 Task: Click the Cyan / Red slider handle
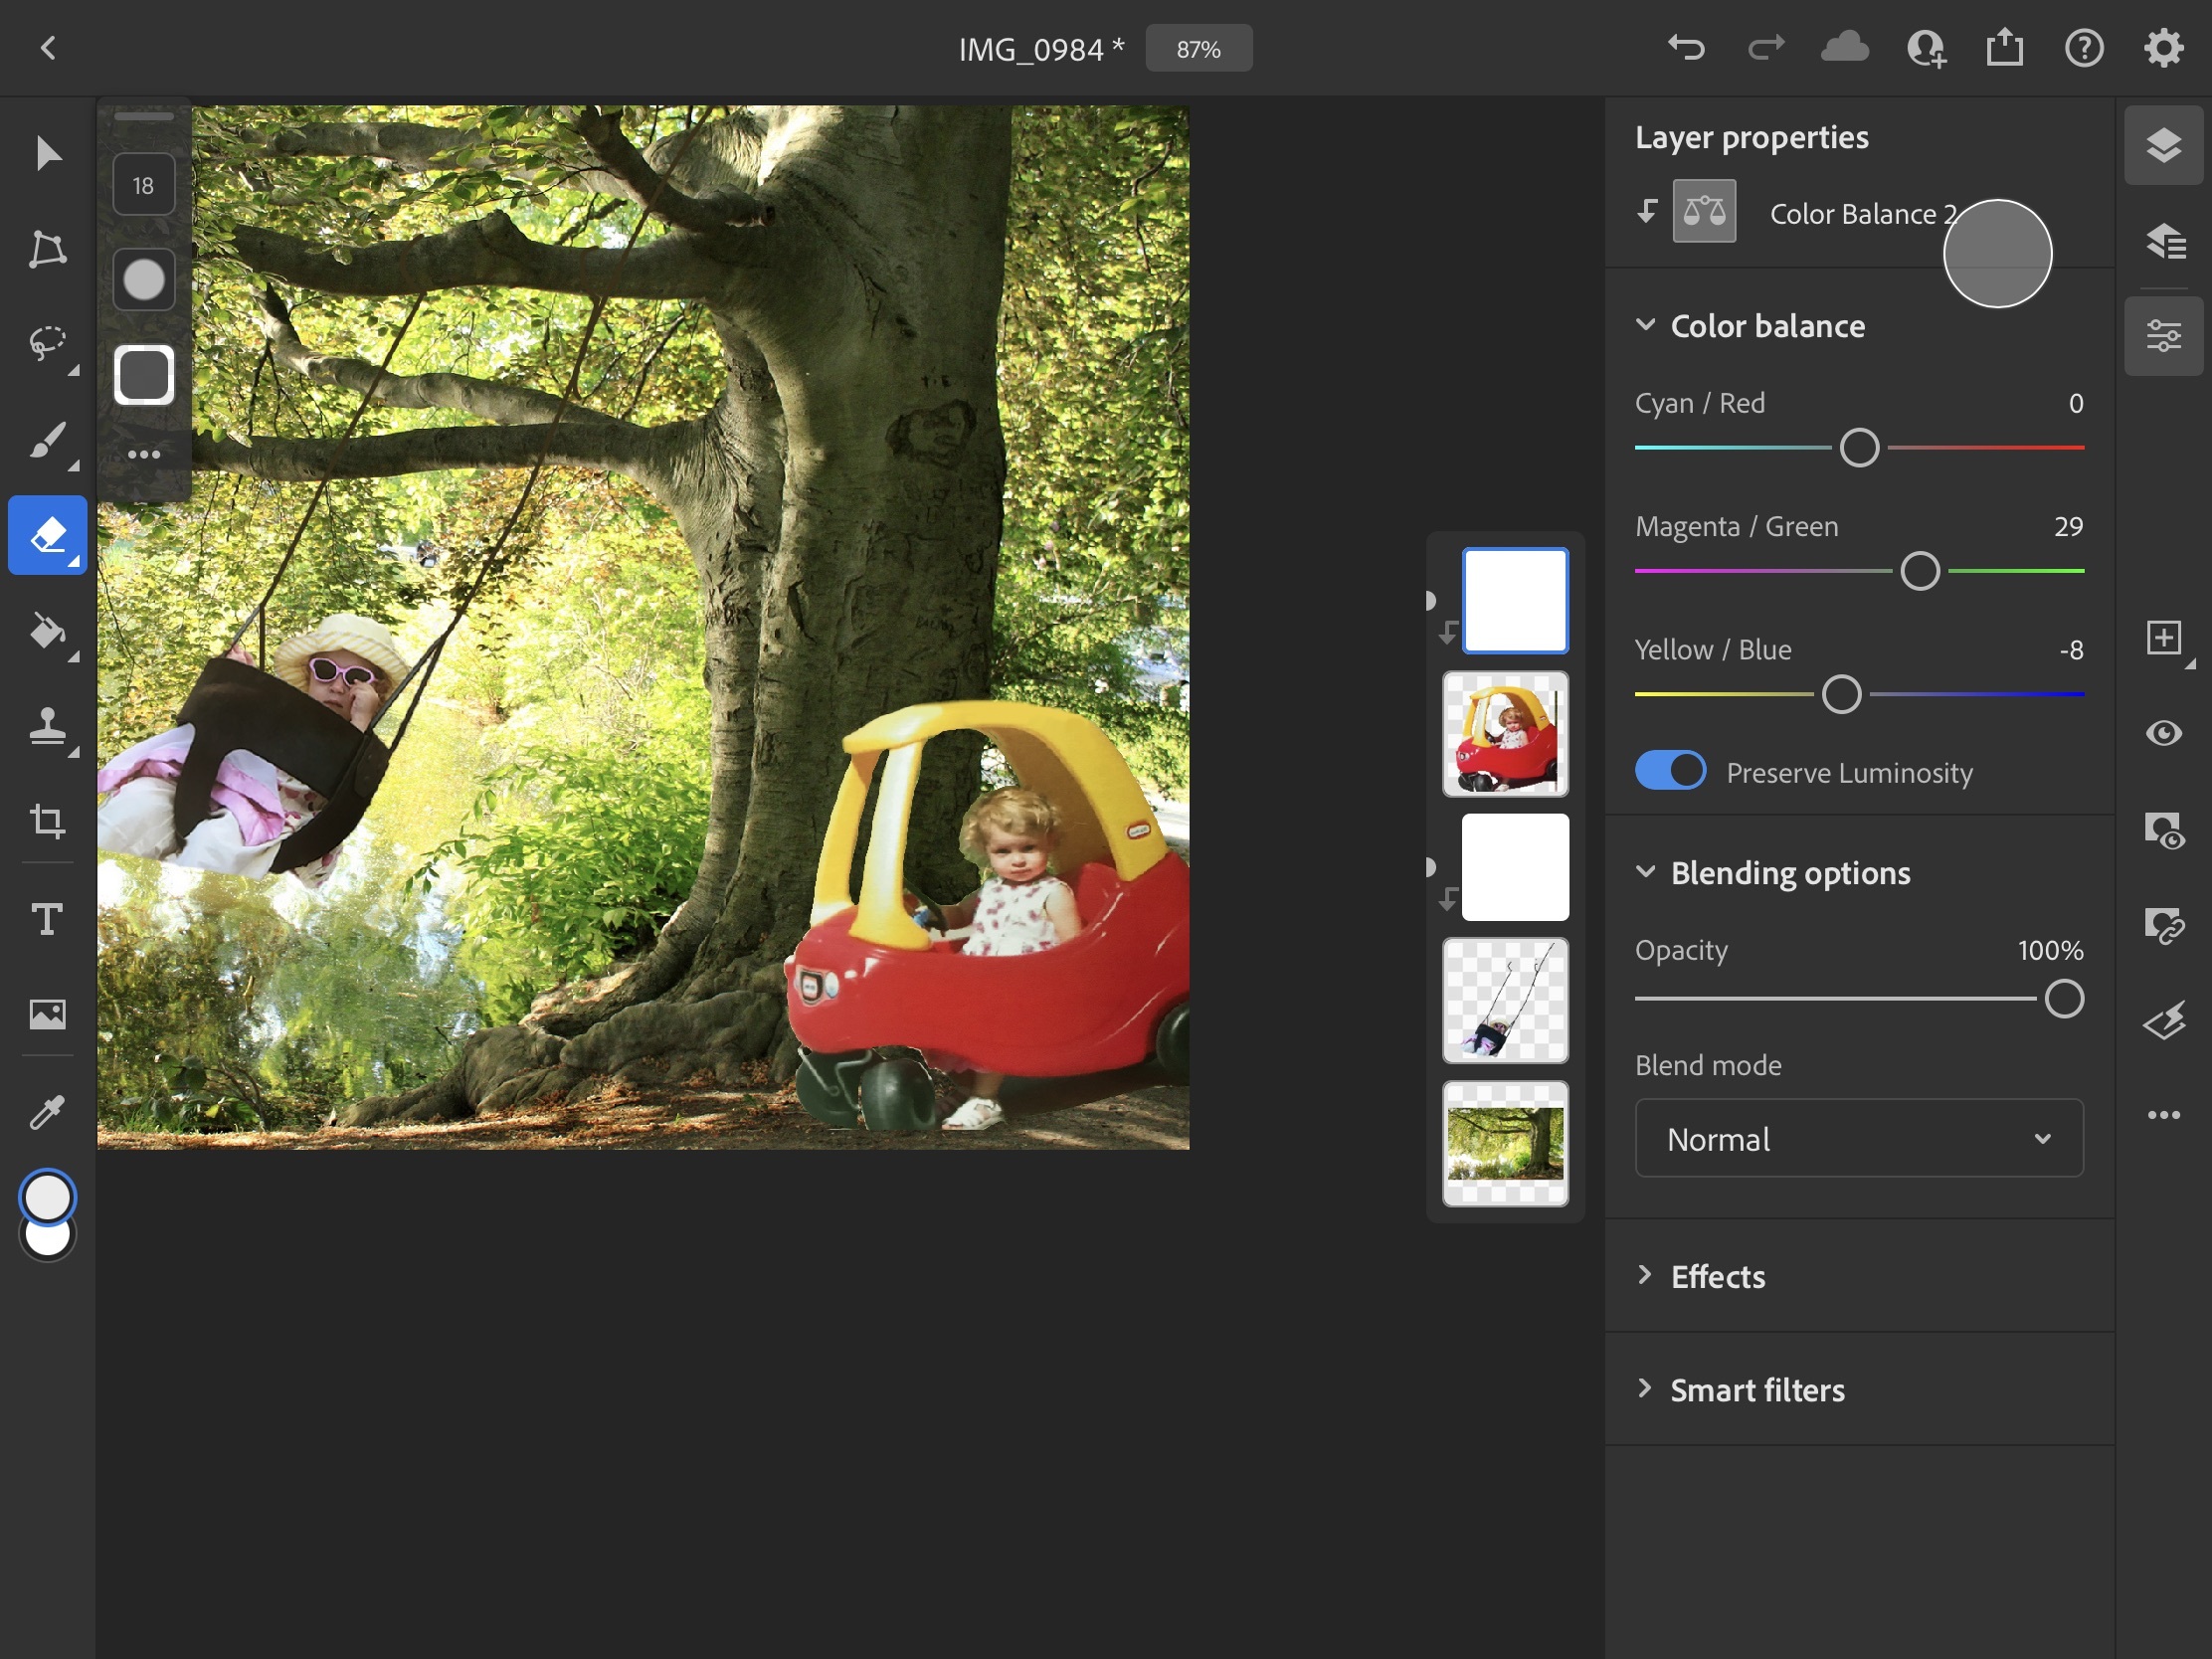[1859, 447]
